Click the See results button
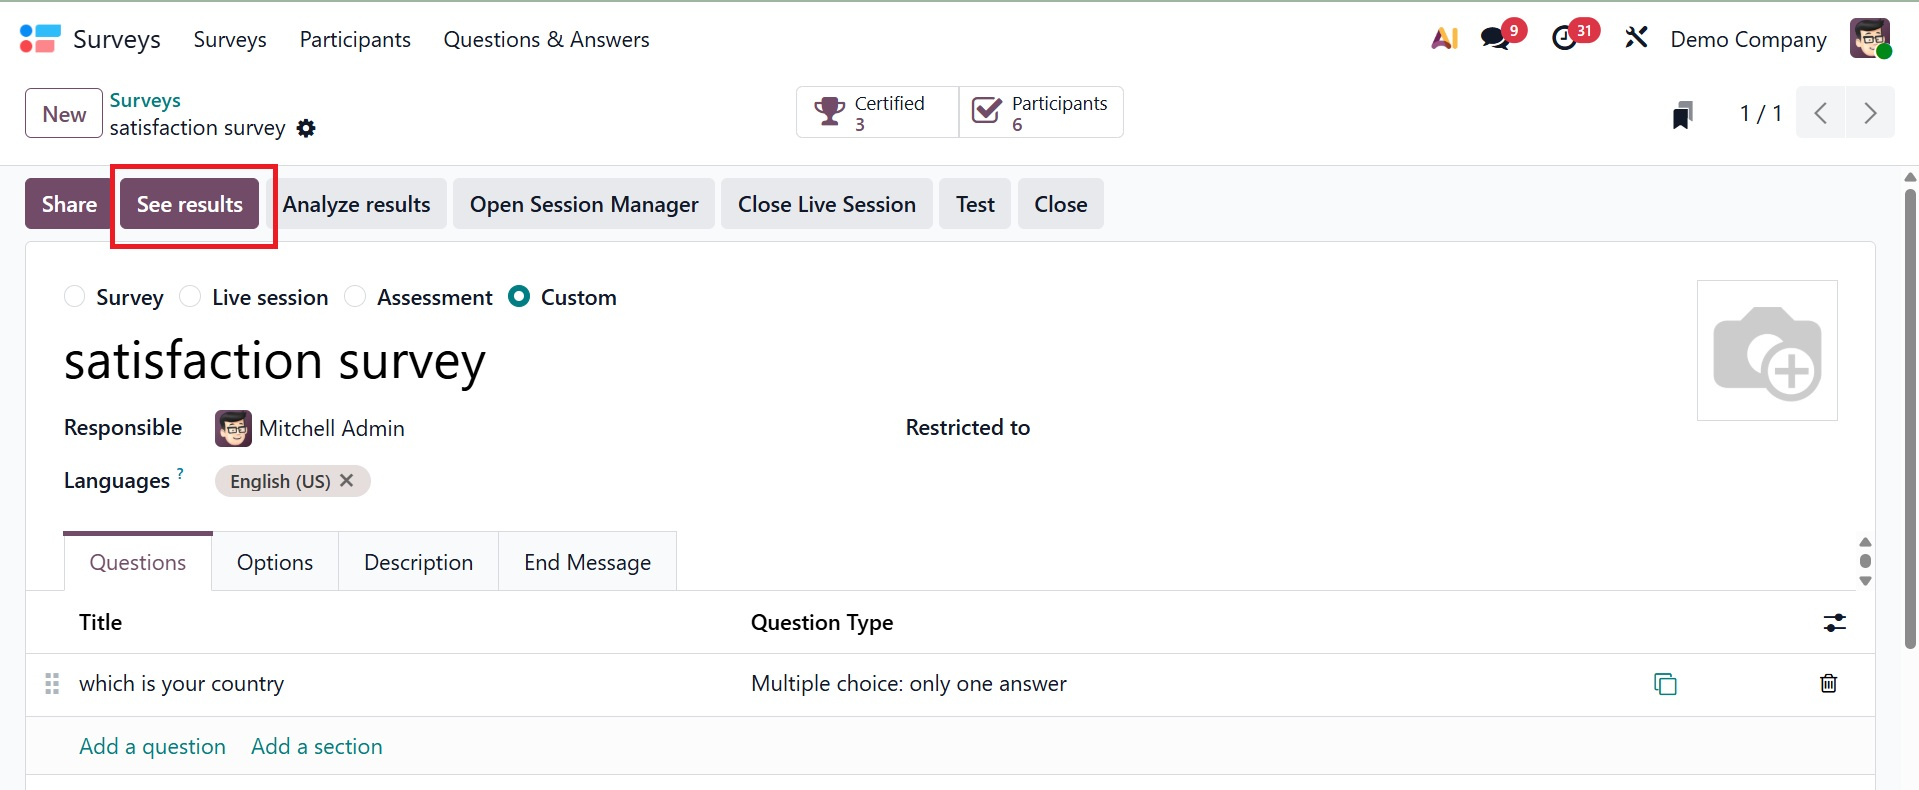The image size is (1919, 790). click(x=190, y=204)
